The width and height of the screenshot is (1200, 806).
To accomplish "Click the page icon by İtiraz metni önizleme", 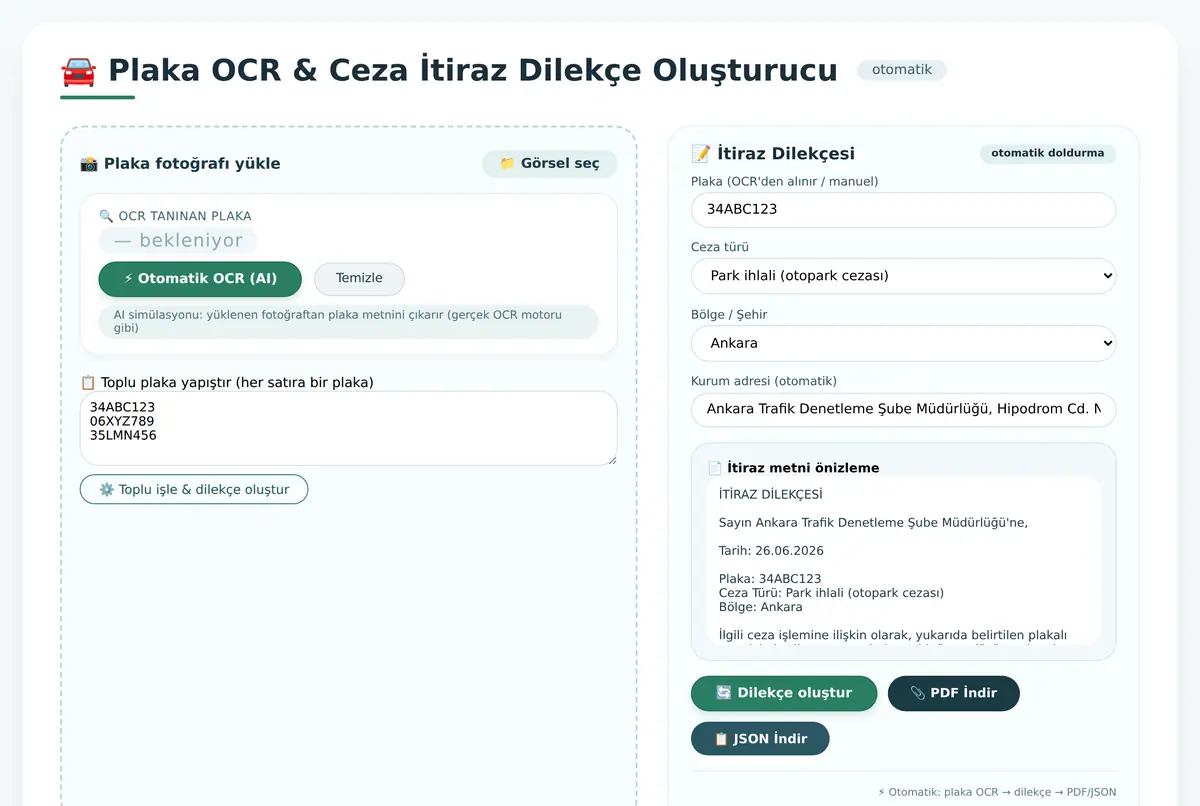I will click(x=715, y=468).
